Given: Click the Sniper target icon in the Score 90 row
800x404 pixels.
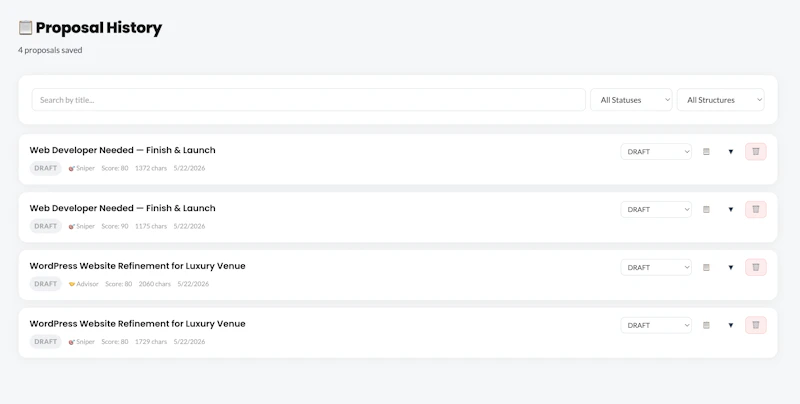Looking at the screenshot, I should pyautogui.click(x=72, y=226).
